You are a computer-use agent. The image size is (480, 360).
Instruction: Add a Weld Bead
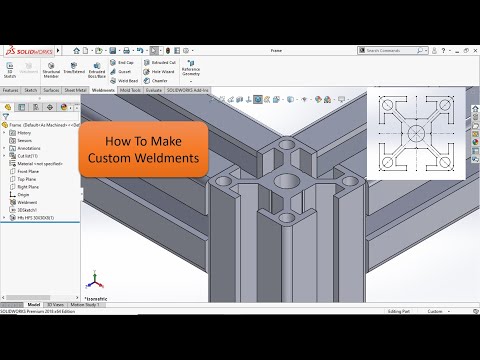tap(124, 81)
